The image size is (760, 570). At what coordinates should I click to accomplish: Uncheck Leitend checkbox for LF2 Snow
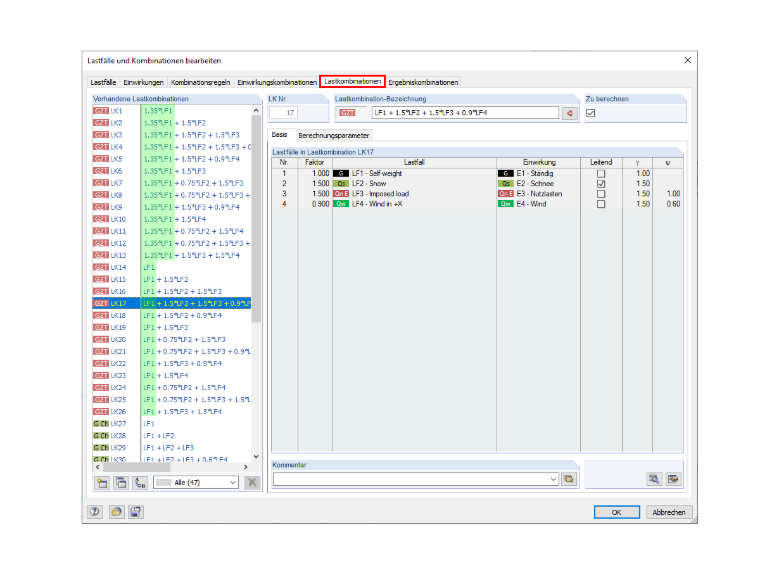point(601,184)
